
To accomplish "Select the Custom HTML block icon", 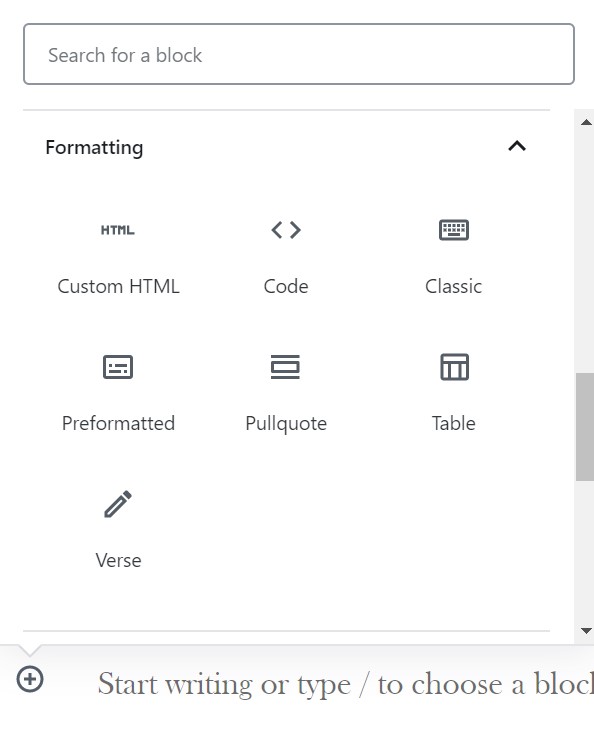I will [x=118, y=230].
